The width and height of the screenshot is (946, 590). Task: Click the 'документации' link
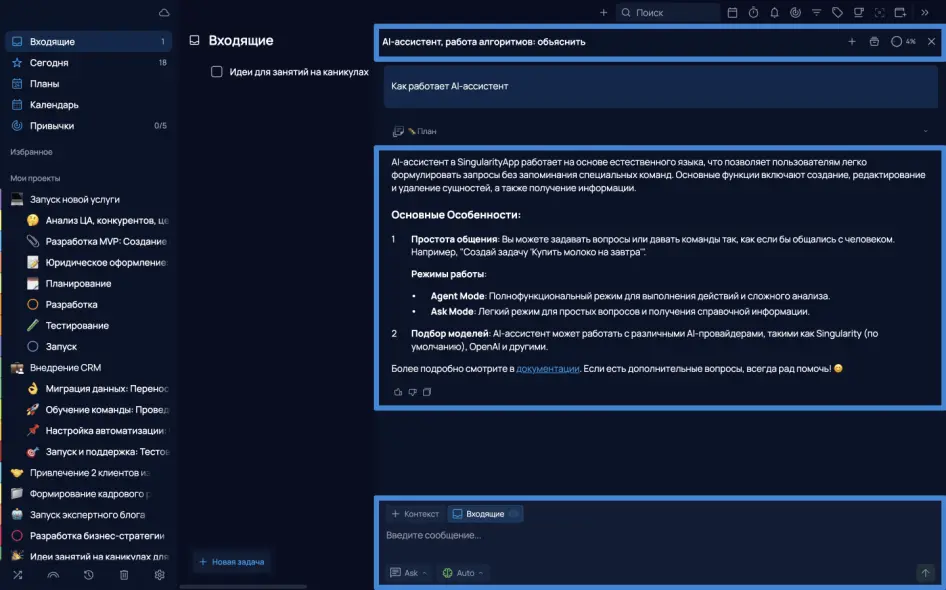pos(547,369)
